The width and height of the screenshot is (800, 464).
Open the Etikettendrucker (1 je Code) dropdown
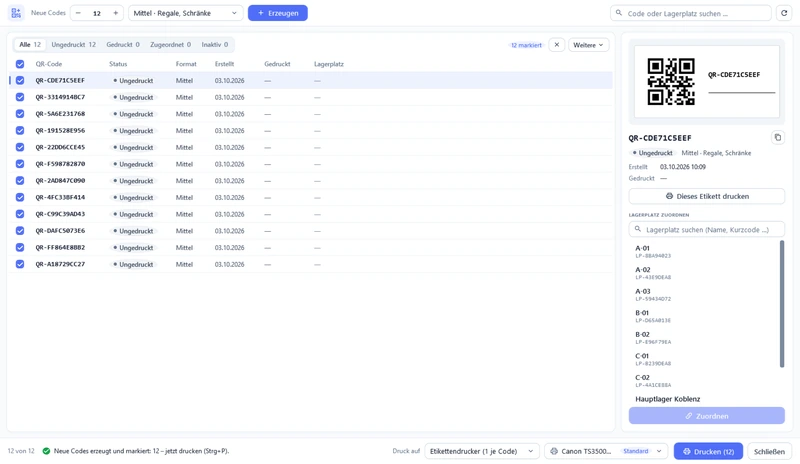pos(482,451)
